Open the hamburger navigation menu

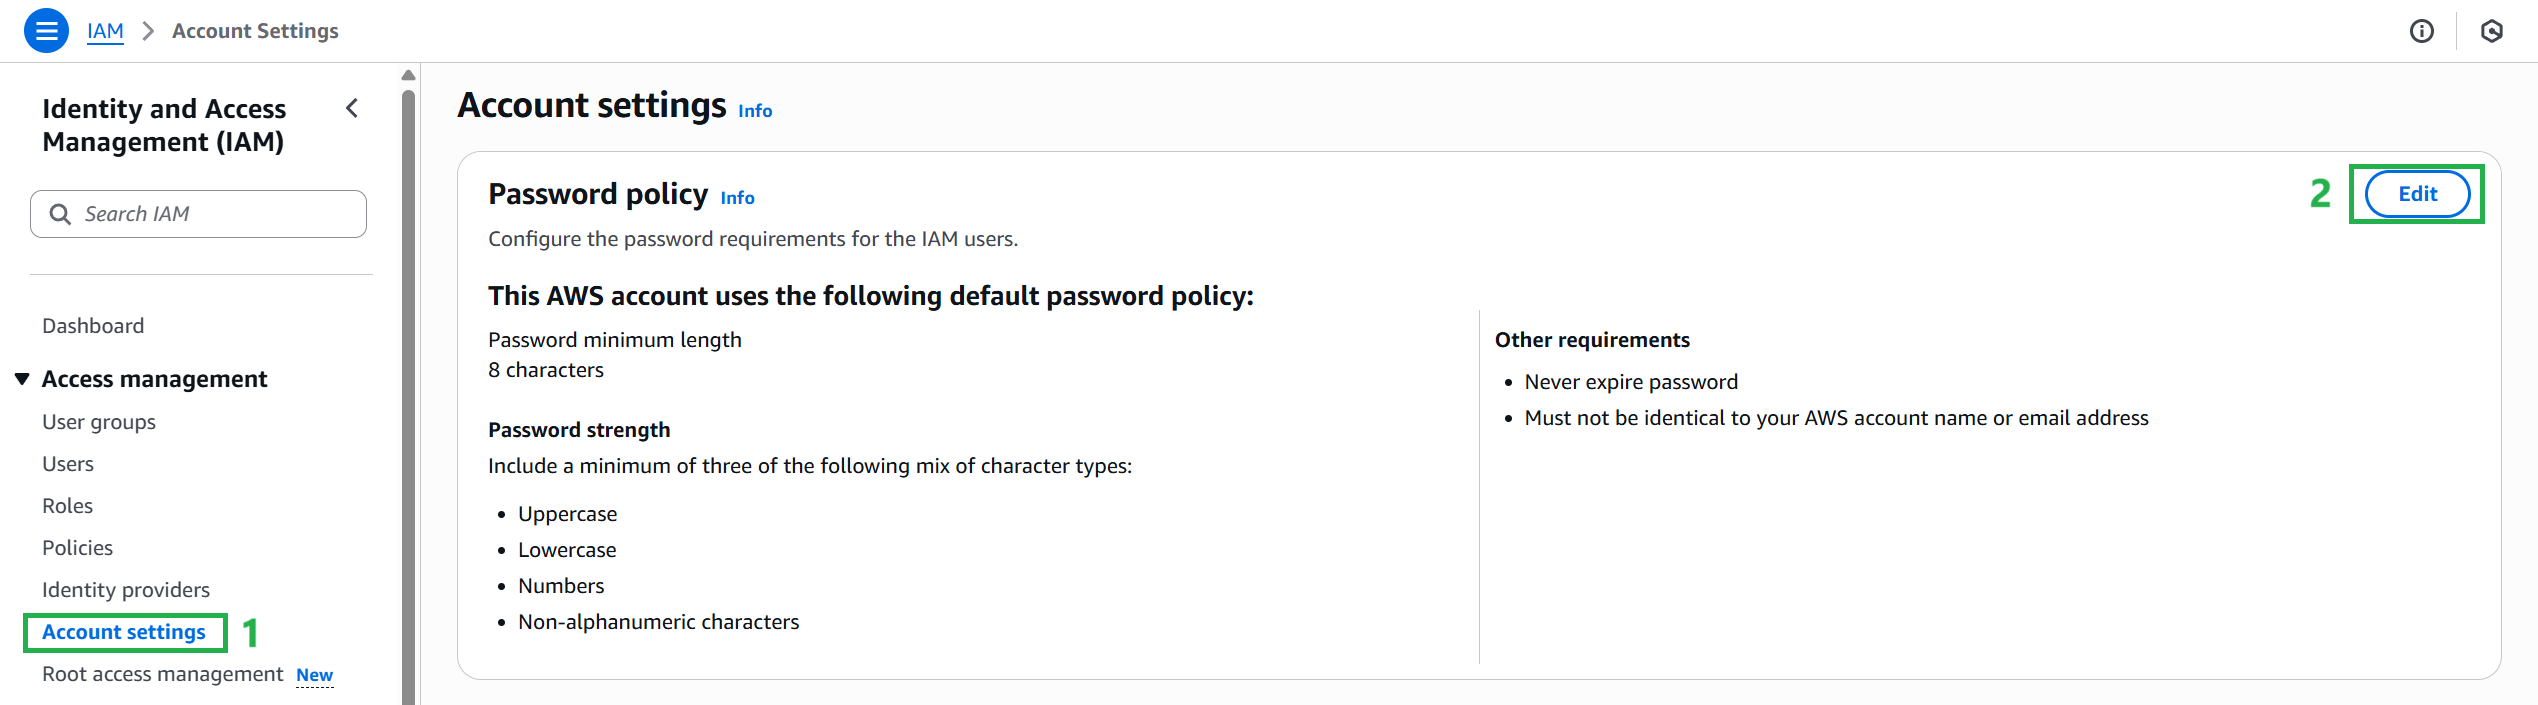coord(46,30)
